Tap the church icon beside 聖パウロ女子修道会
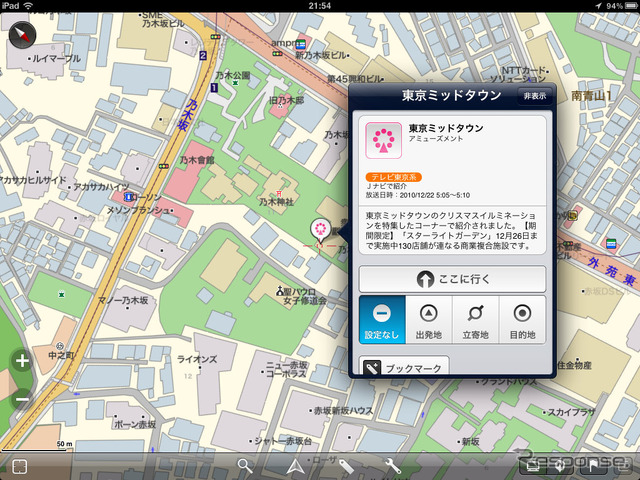This screenshot has width=640, height=480. pyautogui.click(x=280, y=292)
